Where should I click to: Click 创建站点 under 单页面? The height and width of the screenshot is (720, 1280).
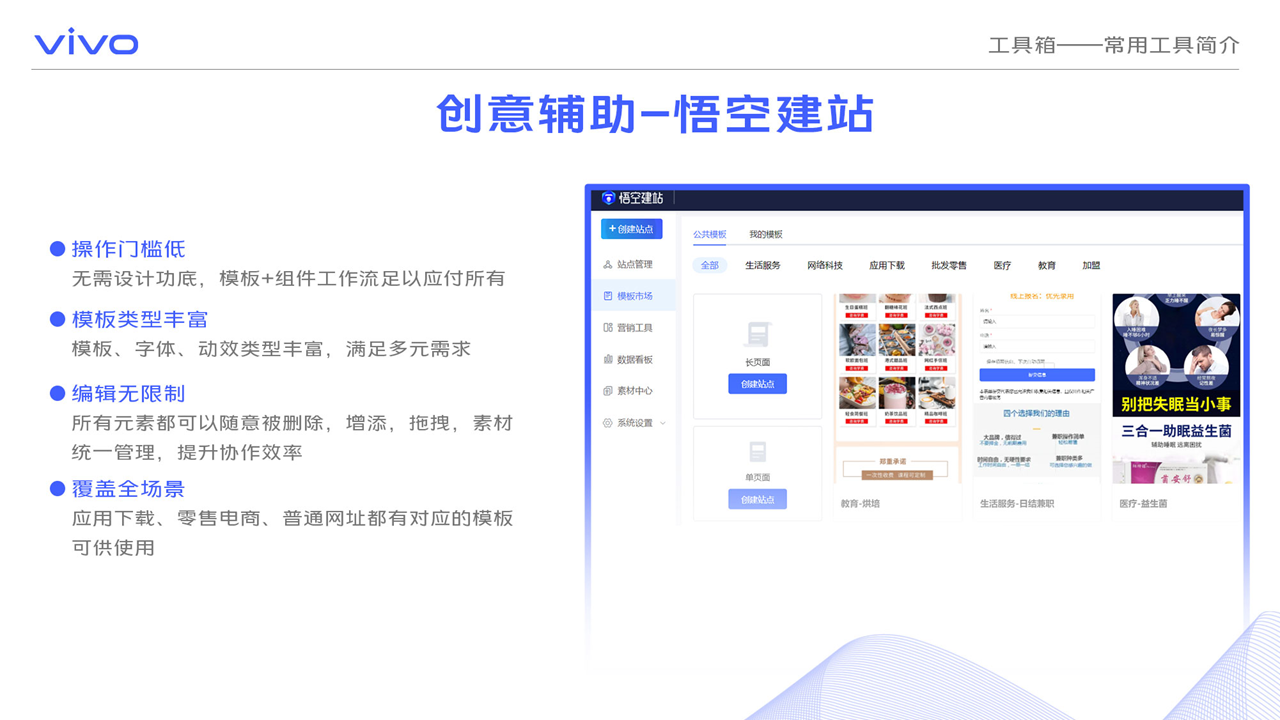click(x=757, y=499)
